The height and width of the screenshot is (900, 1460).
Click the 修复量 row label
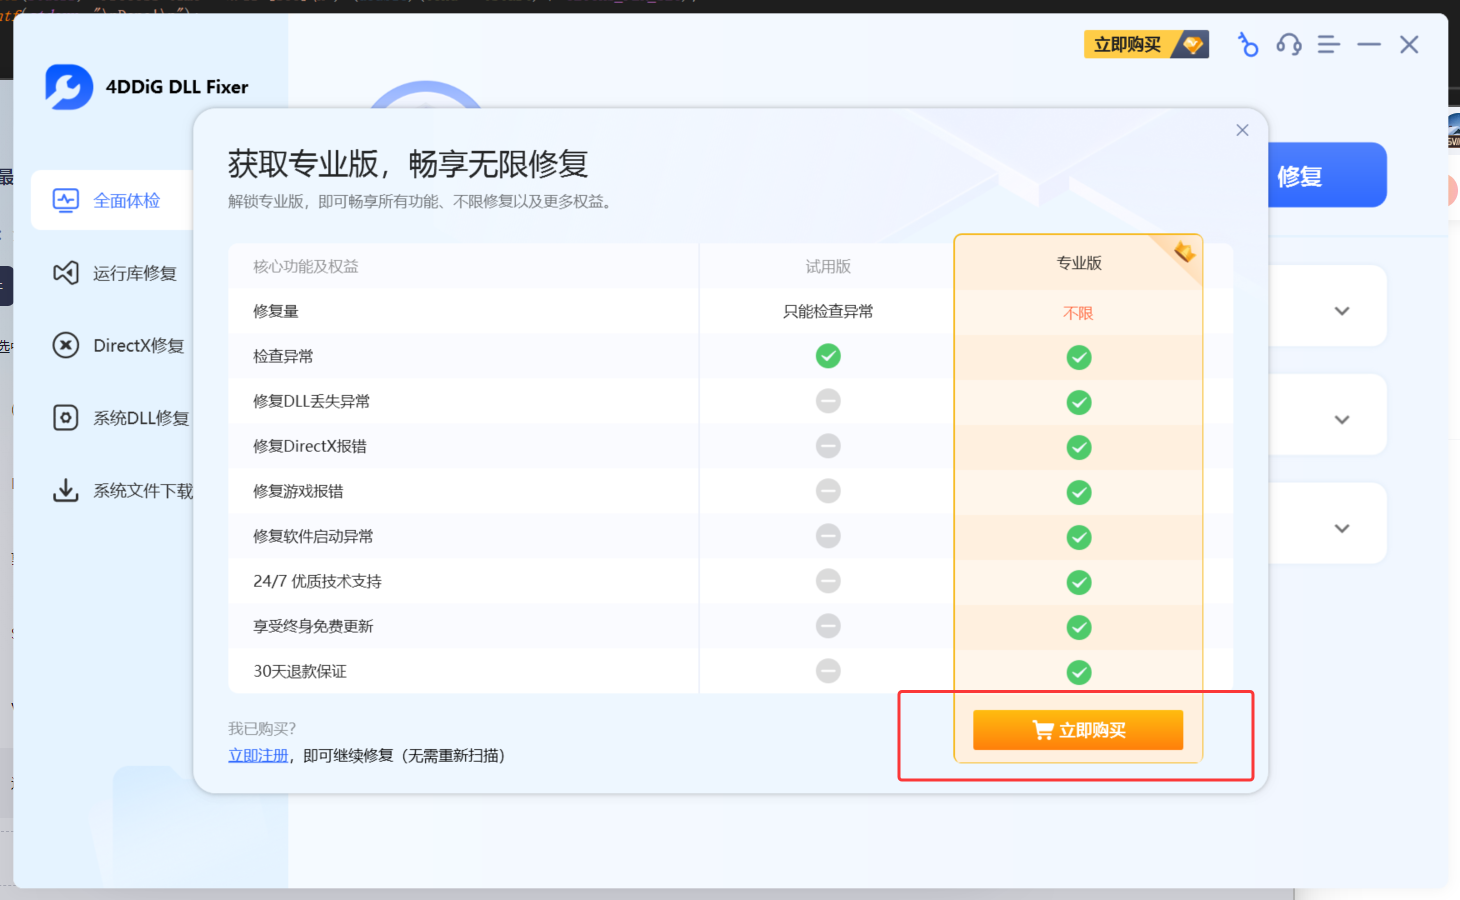[x=276, y=311]
